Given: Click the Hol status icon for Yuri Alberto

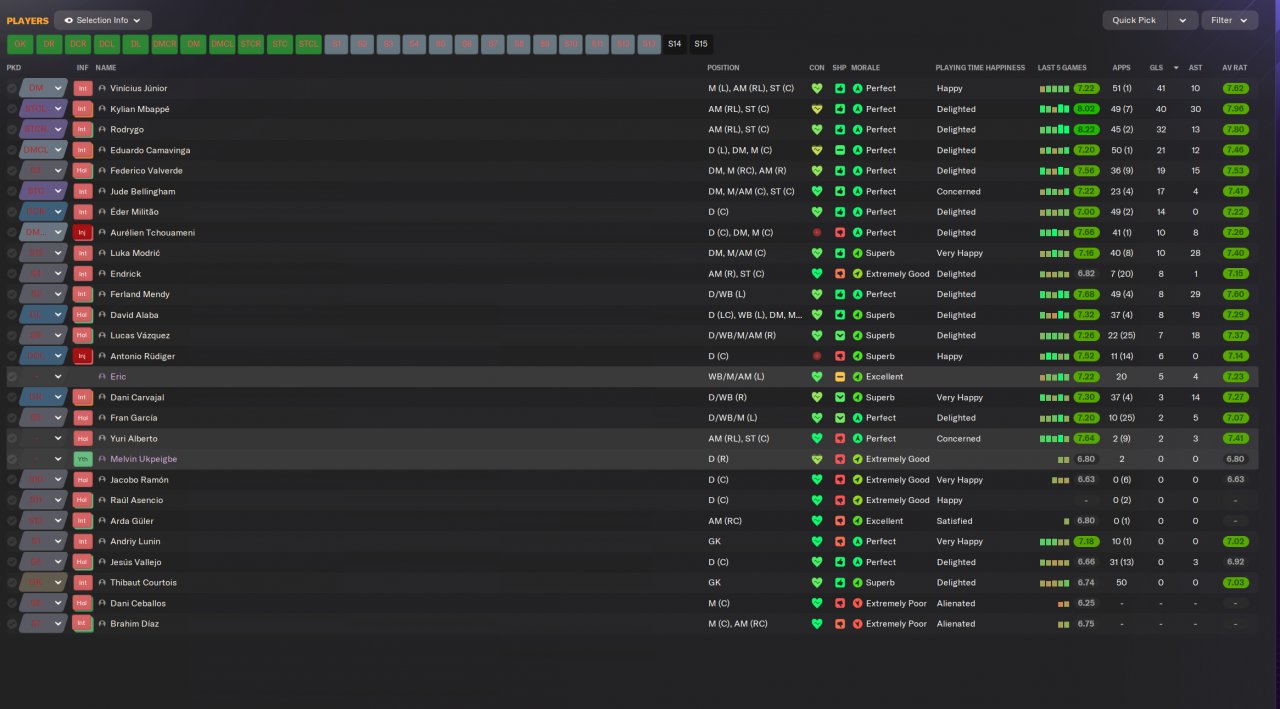Looking at the screenshot, I should [83, 439].
